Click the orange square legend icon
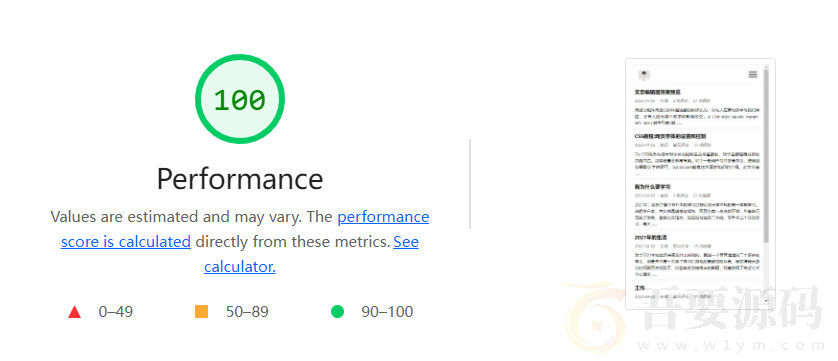The width and height of the screenshot is (838, 361). (x=201, y=311)
